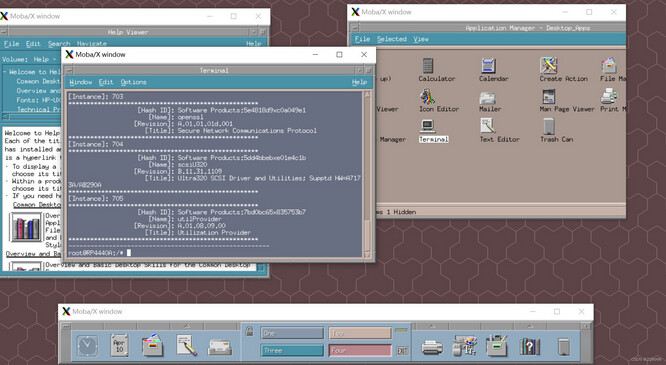This screenshot has height=365, width=666.
Task: Open the Calculator icon in Application Manager
Action: tap(428, 66)
